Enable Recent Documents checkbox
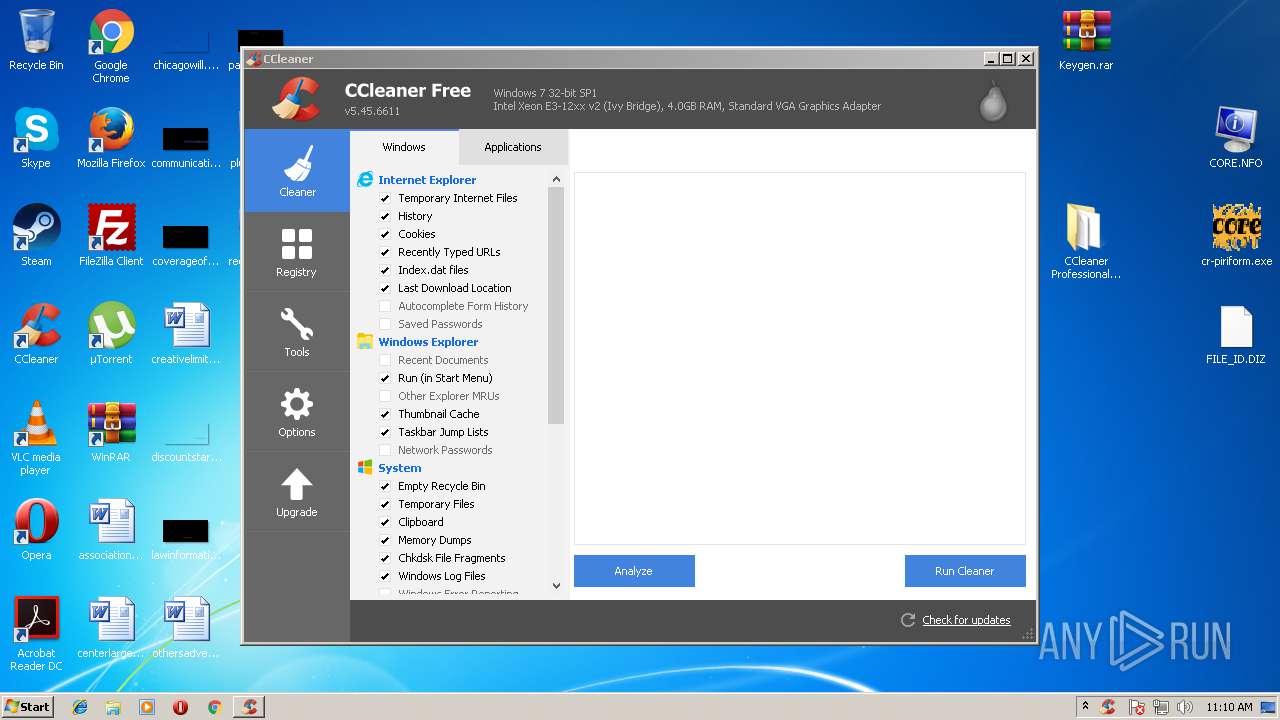Screen dimensions: 1280x720 click(385, 360)
